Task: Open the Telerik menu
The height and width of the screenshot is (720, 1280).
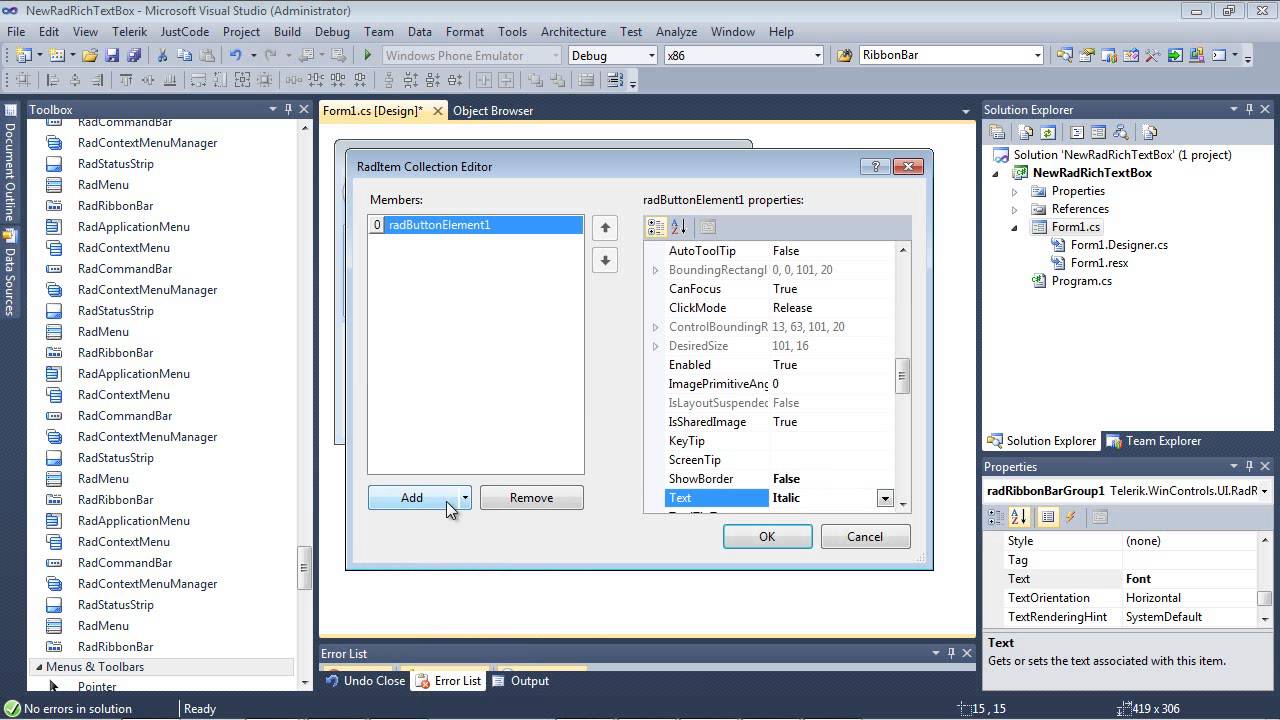Action: pos(129,32)
